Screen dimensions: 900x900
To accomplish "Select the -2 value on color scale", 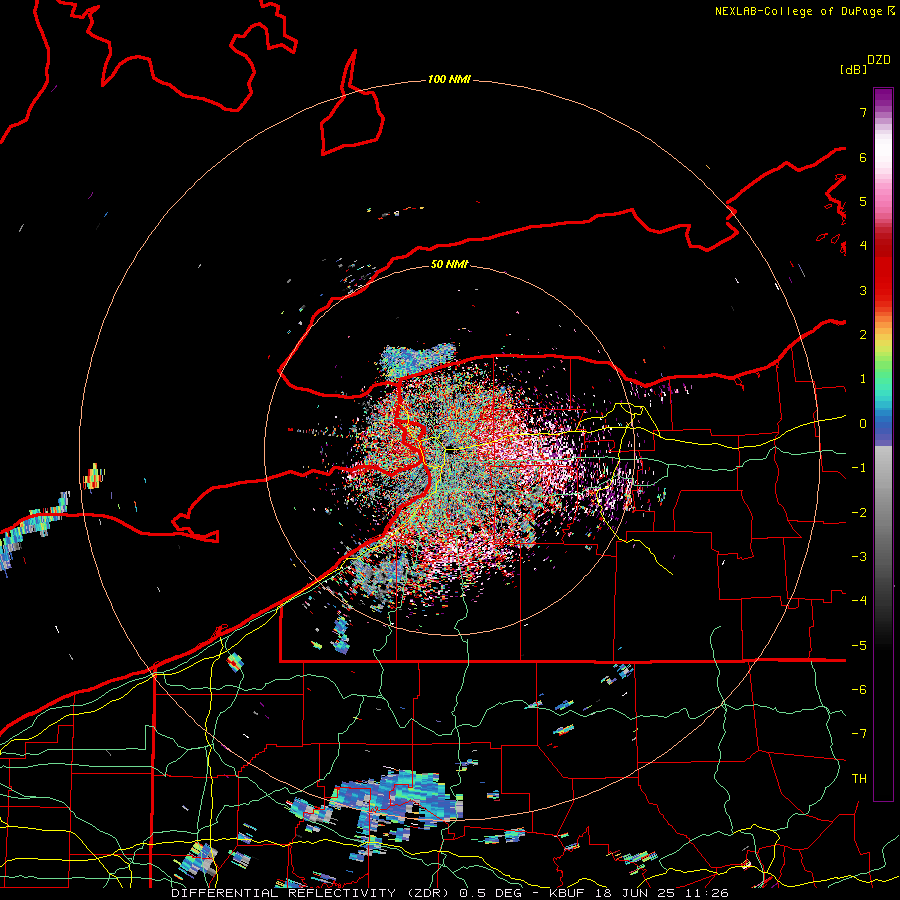I will click(859, 513).
